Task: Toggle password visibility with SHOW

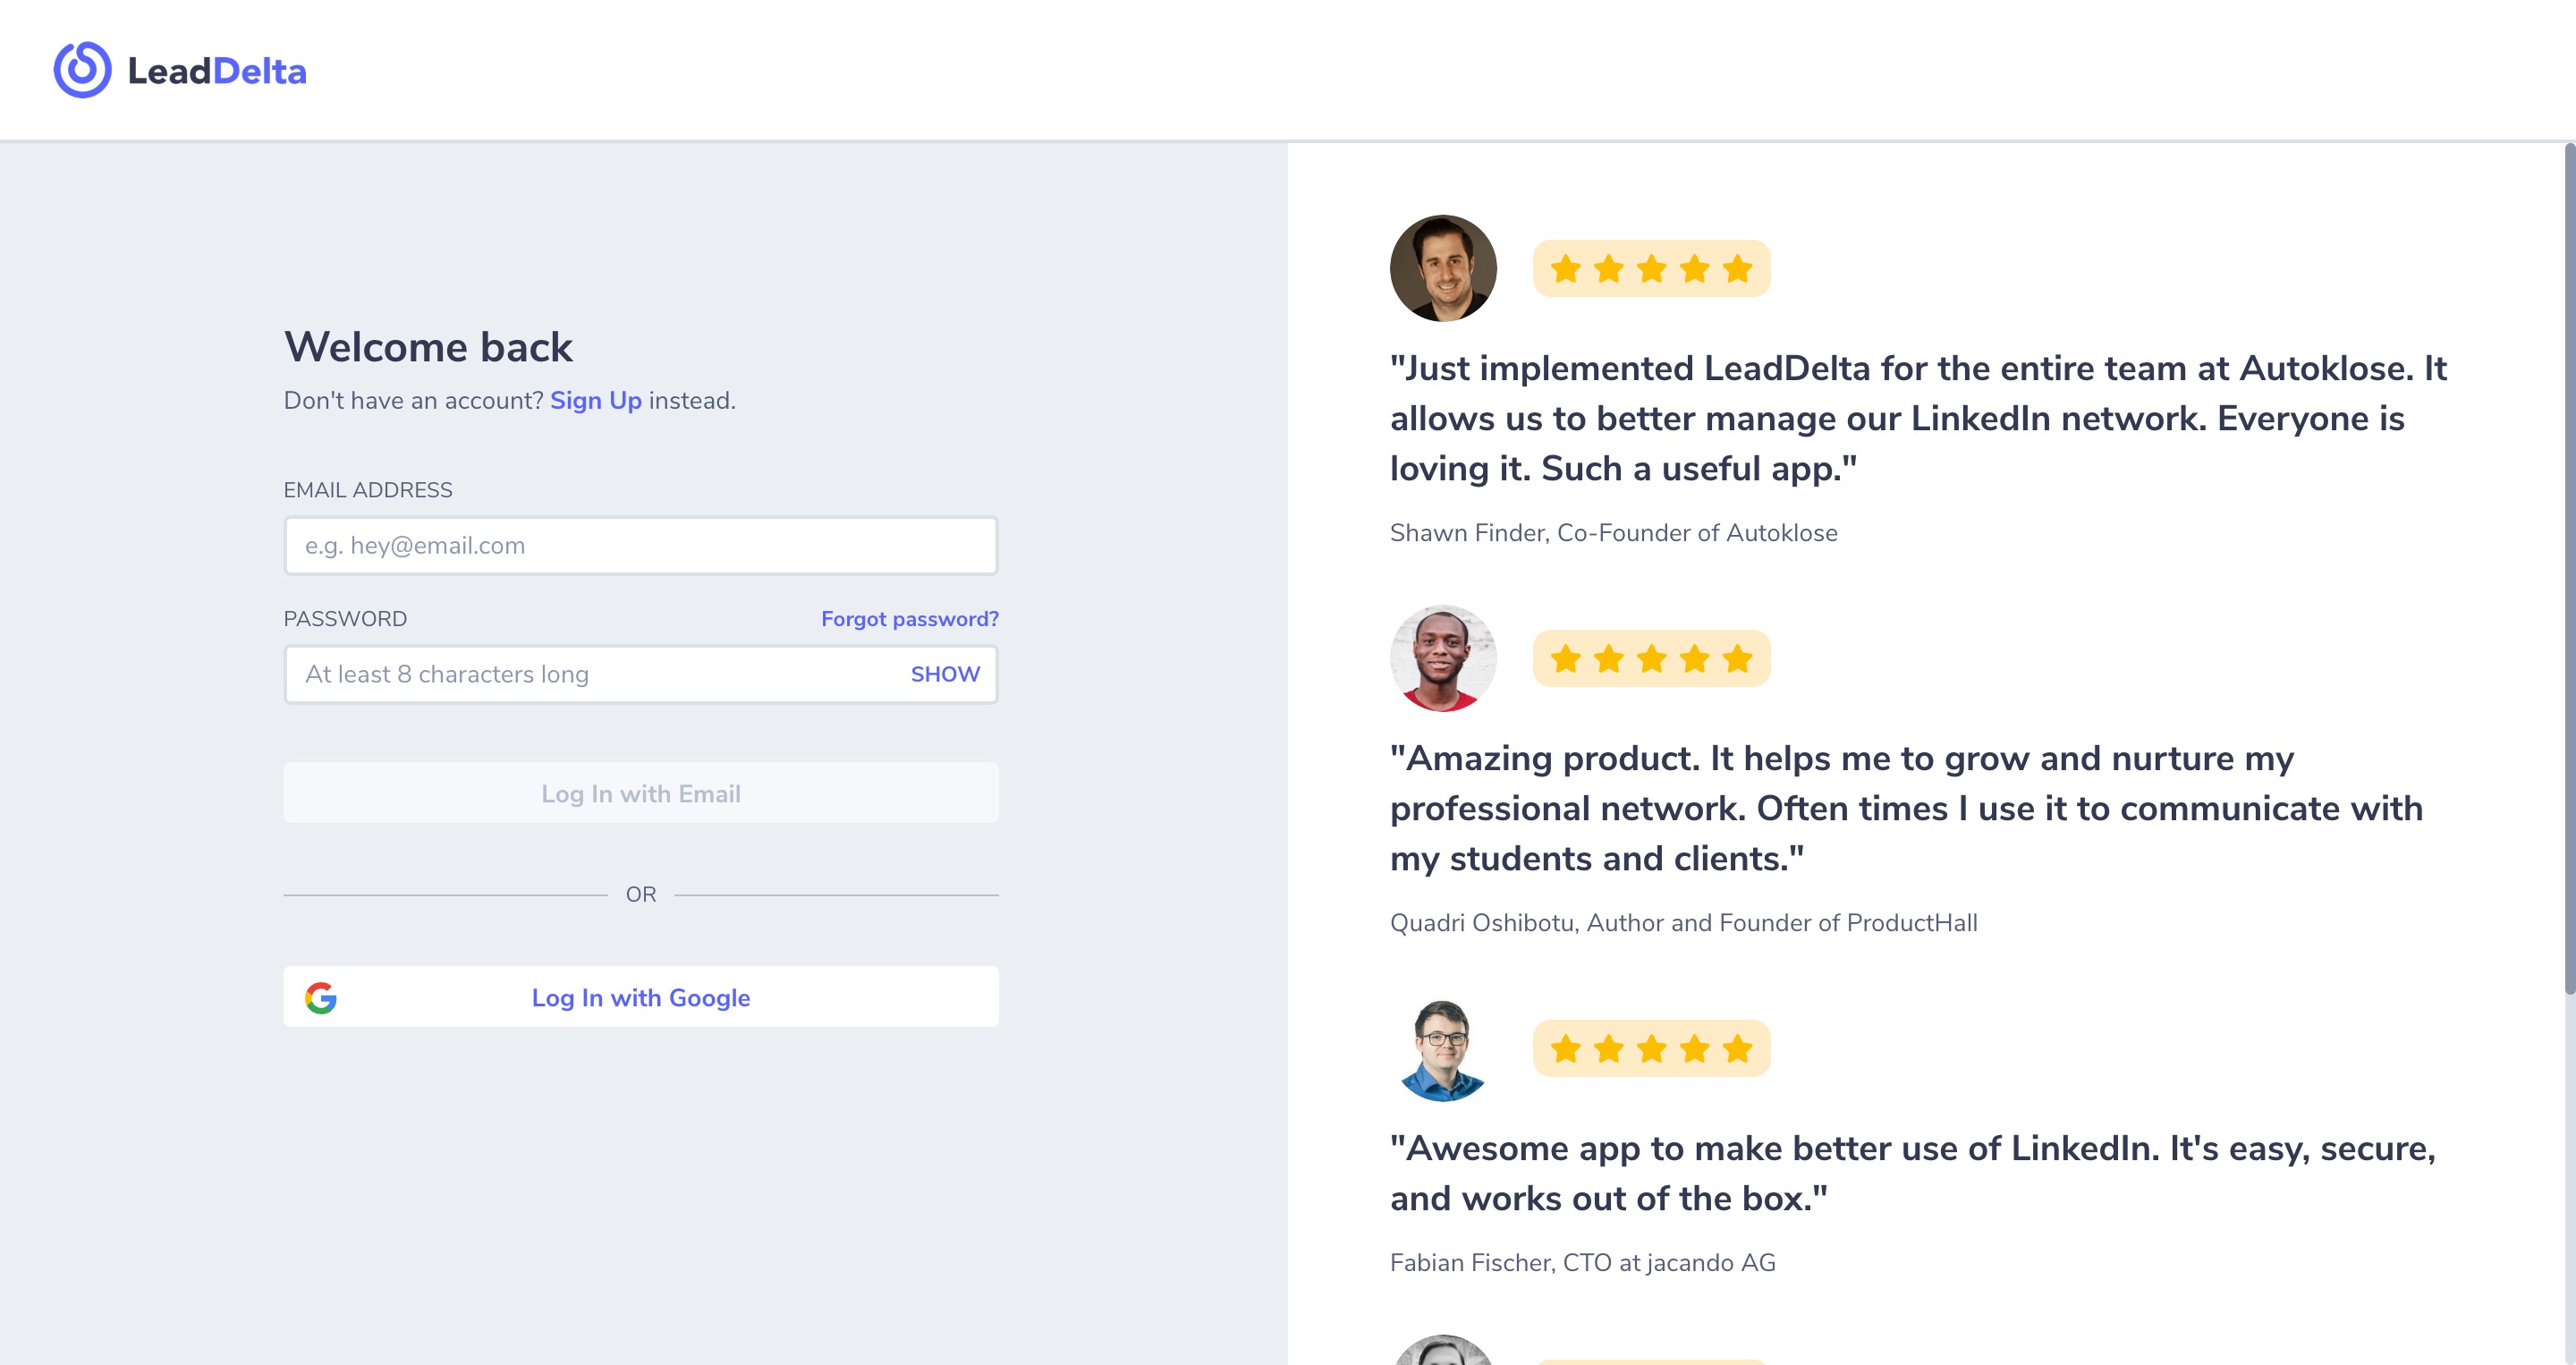Action: 945,674
